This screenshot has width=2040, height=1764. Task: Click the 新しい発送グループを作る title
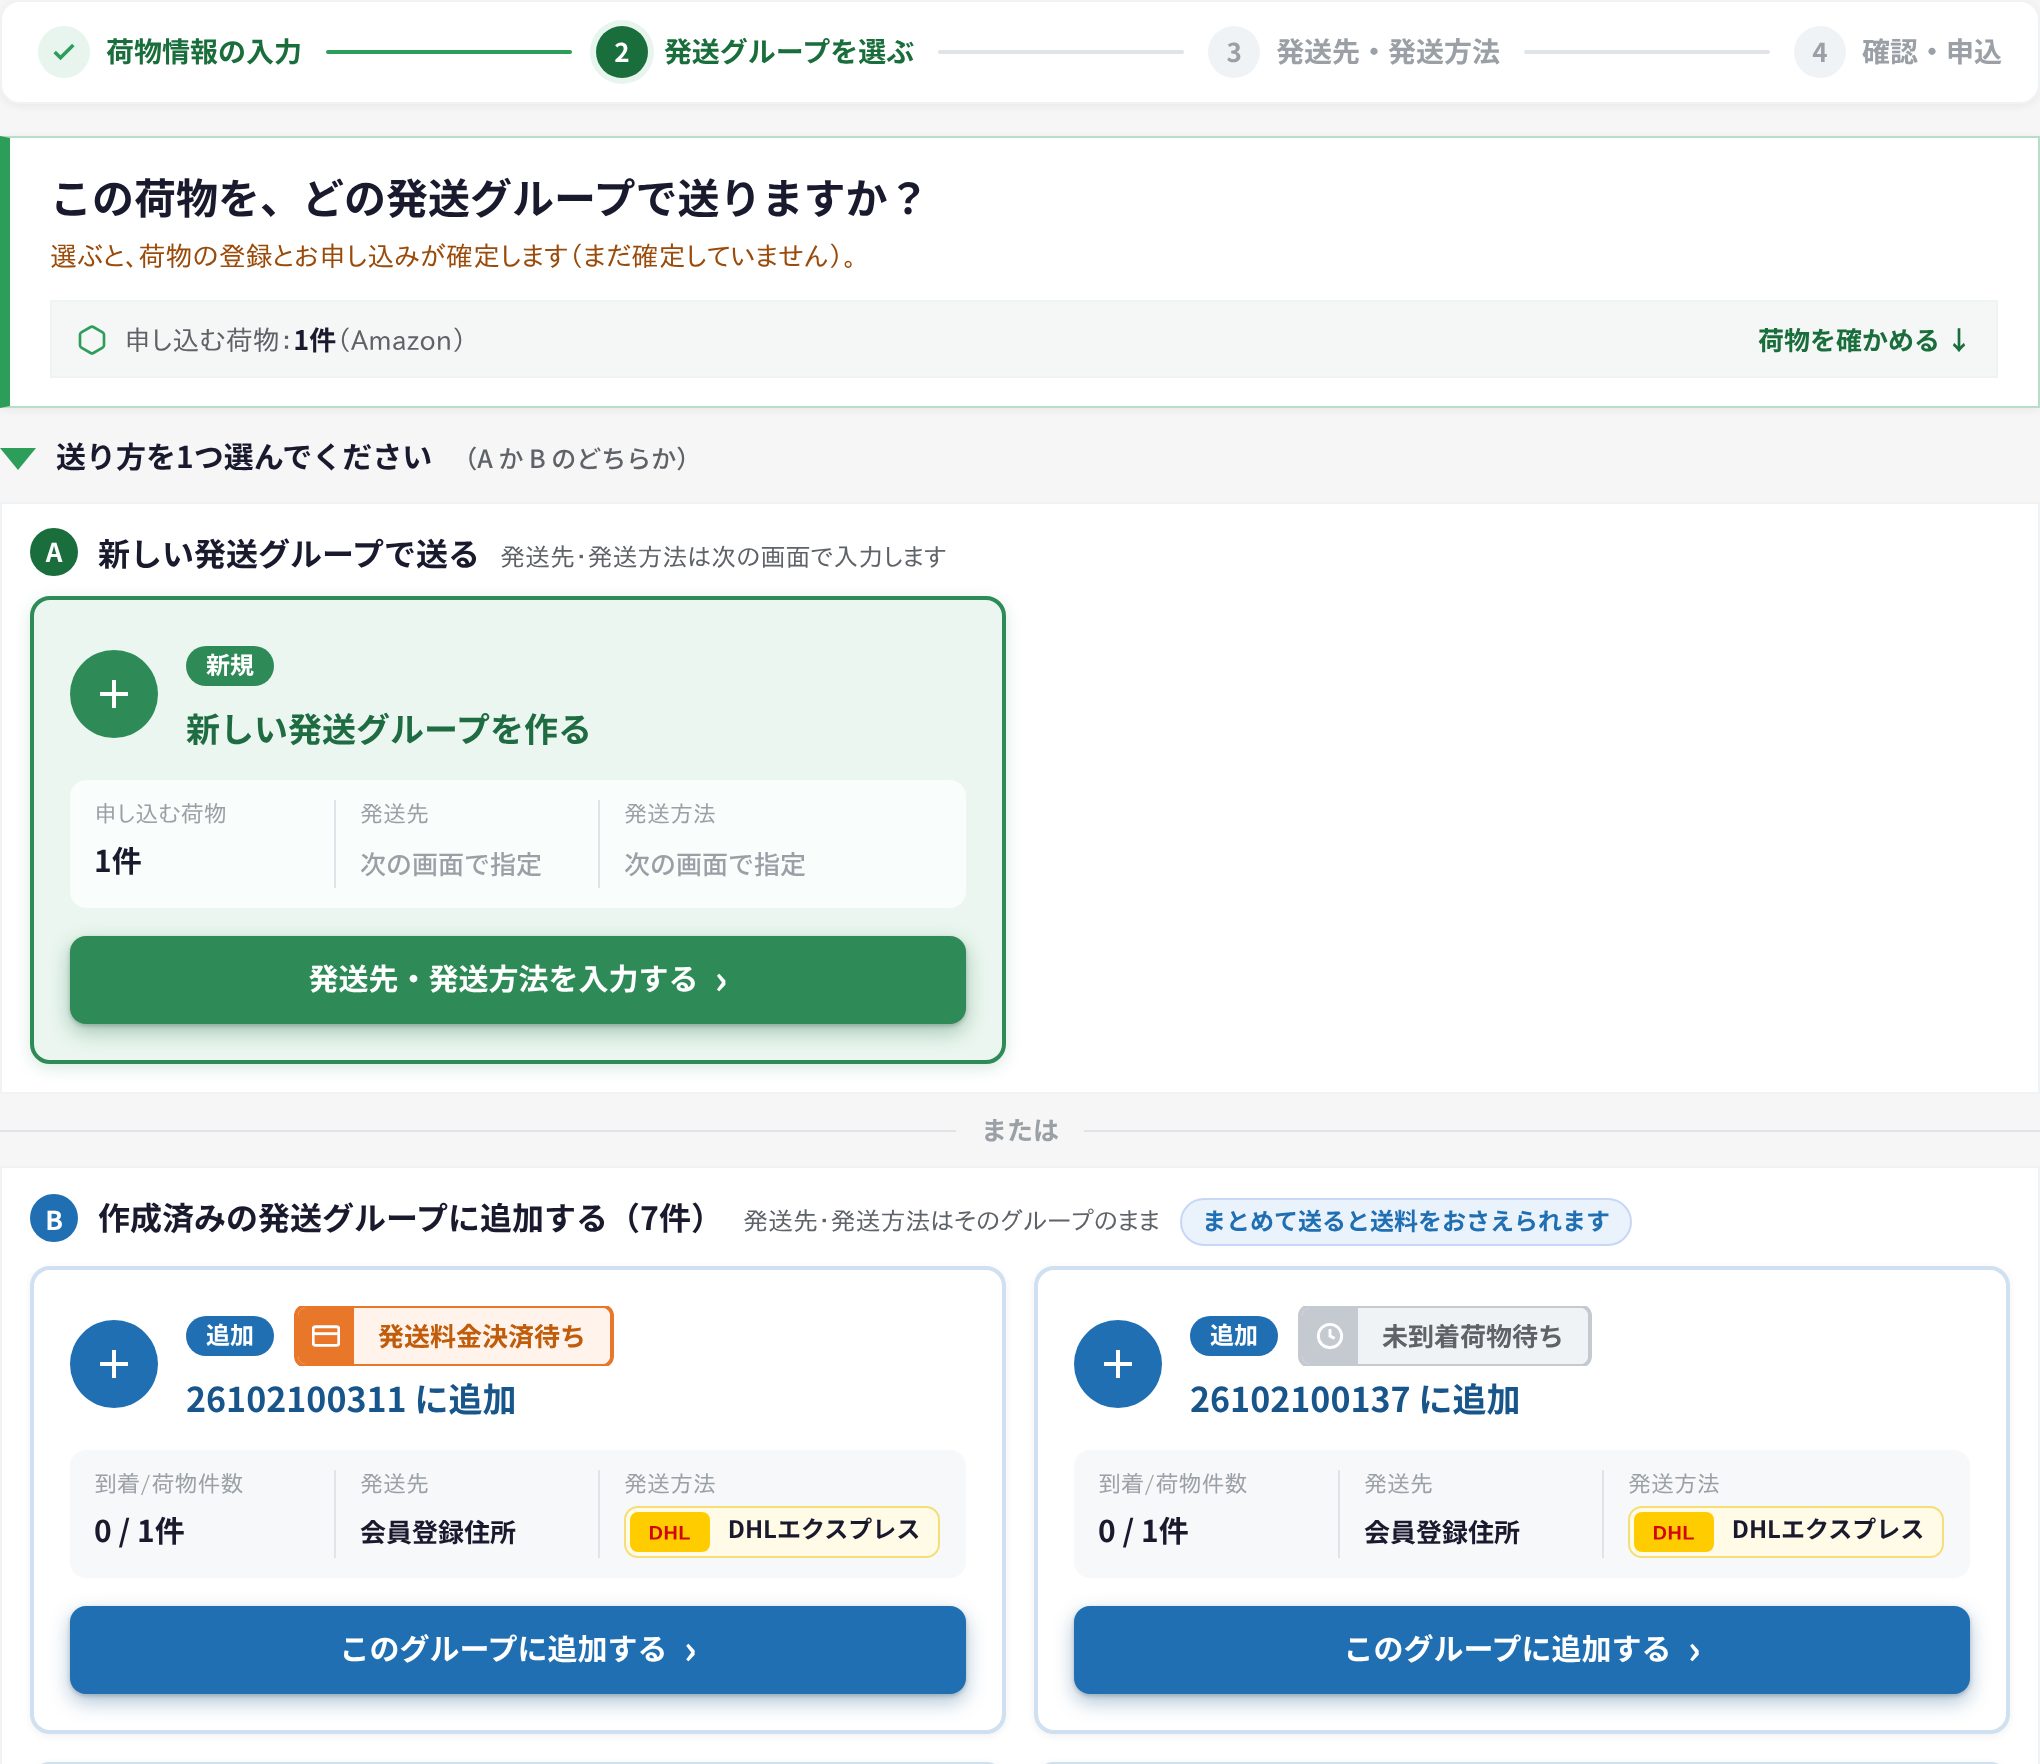click(x=388, y=730)
